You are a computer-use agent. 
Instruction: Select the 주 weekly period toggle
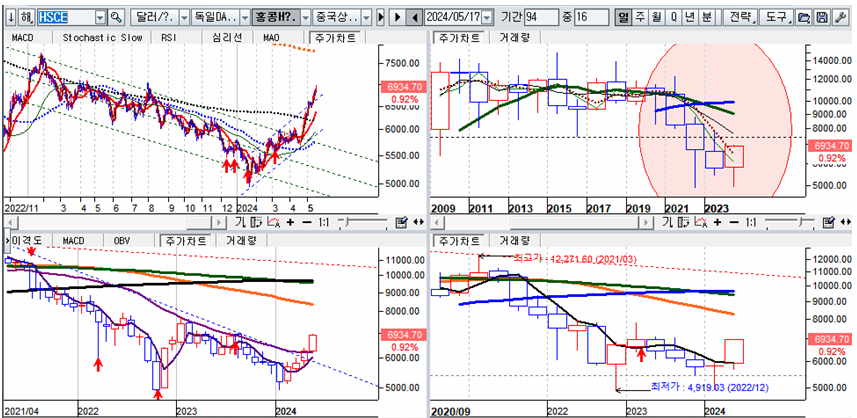point(639,17)
